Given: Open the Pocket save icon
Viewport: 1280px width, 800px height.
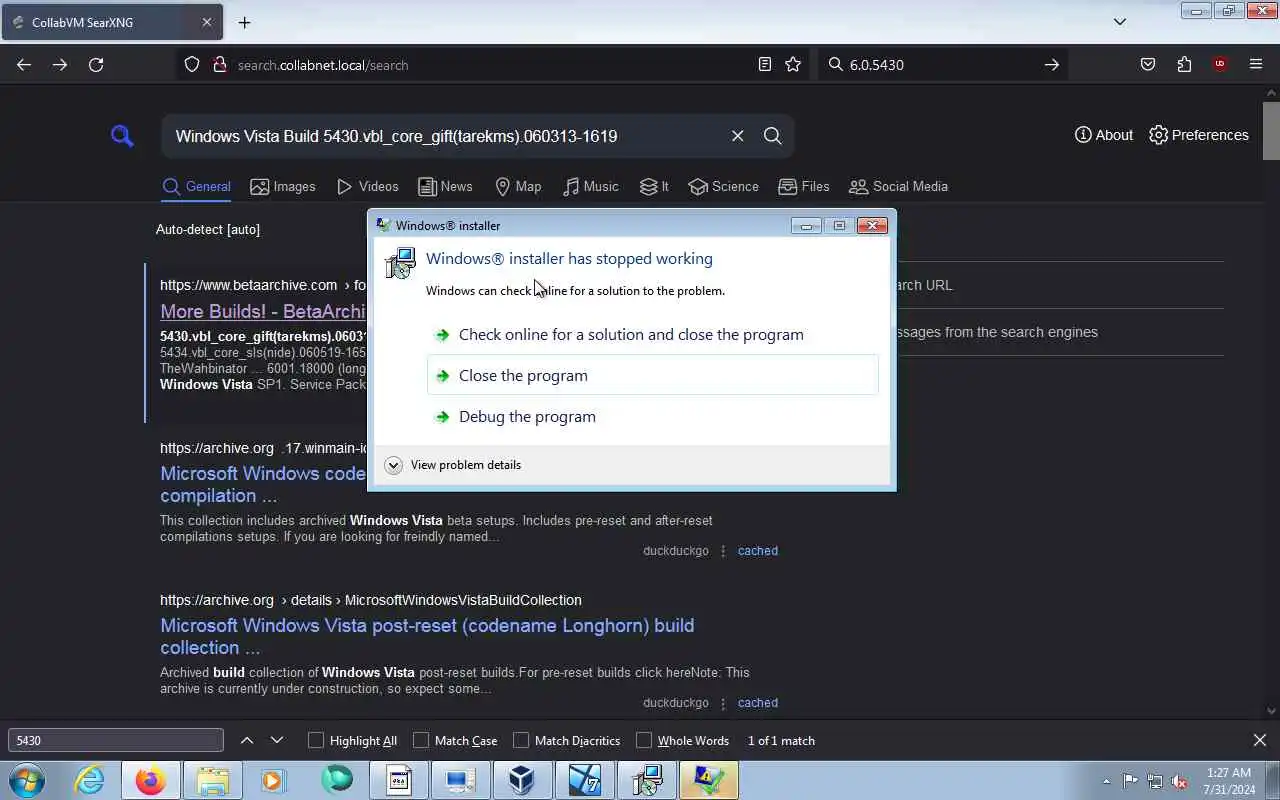Looking at the screenshot, I should click(1148, 64).
